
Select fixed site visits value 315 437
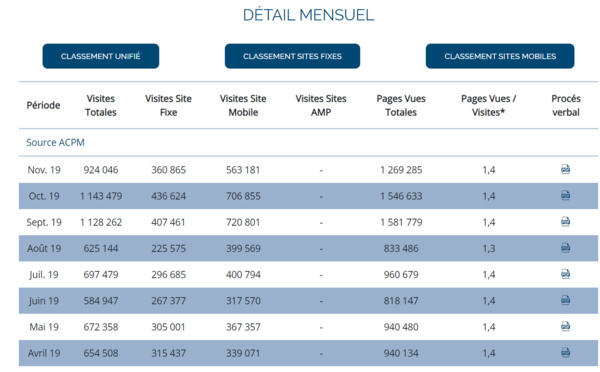click(x=168, y=353)
